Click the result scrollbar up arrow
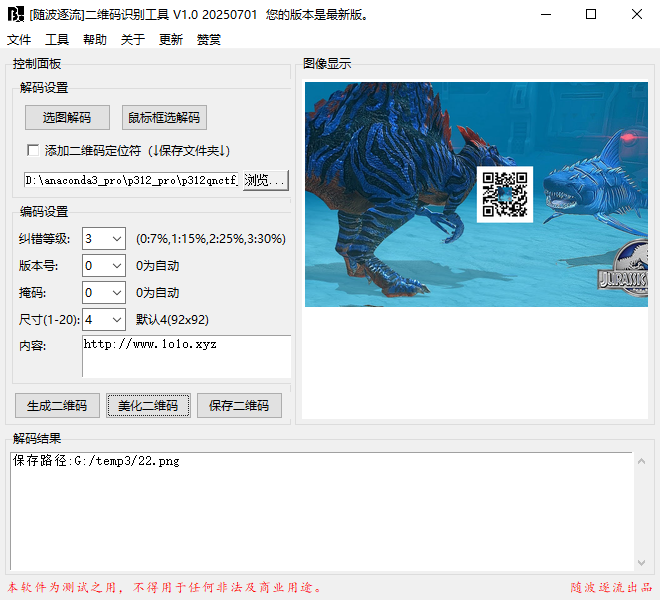 pyautogui.click(x=641, y=461)
